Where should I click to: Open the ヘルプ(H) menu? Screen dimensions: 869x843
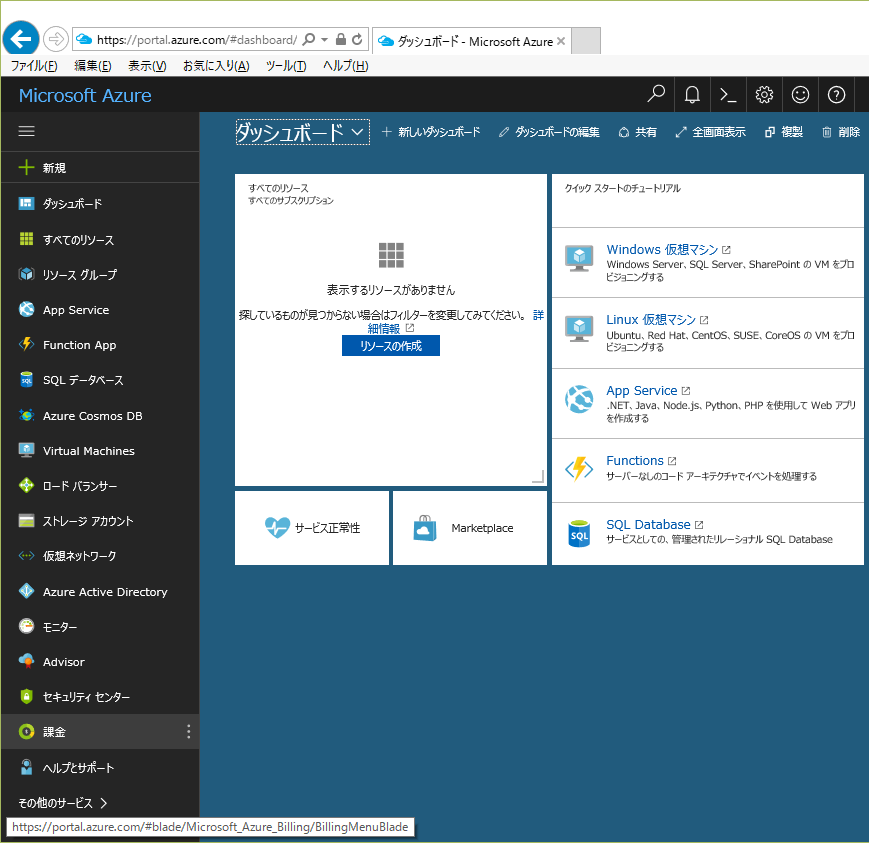pyautogui.click(x=346, y=66)
